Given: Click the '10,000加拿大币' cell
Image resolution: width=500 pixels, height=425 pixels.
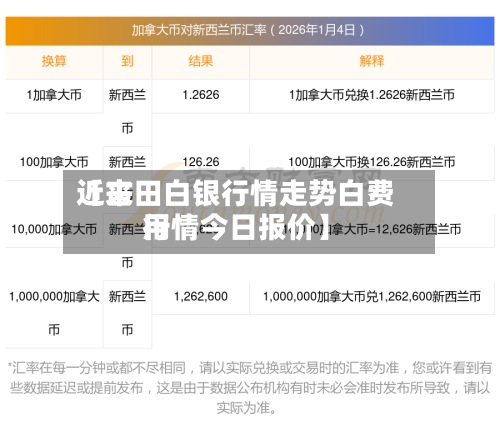Looking at the screenshot, I should click(x=54, y=230).
